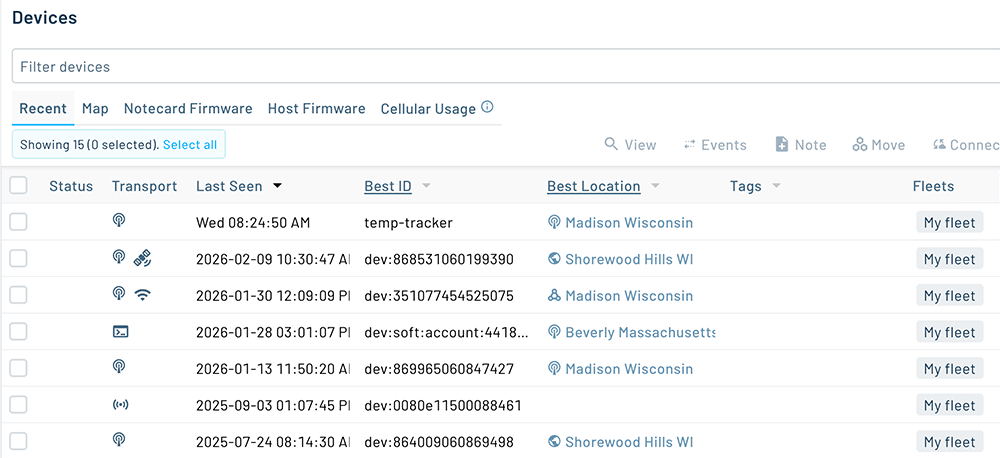Open the Beverly Massachusetts location link
The height and width of the screenshot is (458, 1000).
pos(640,332)
